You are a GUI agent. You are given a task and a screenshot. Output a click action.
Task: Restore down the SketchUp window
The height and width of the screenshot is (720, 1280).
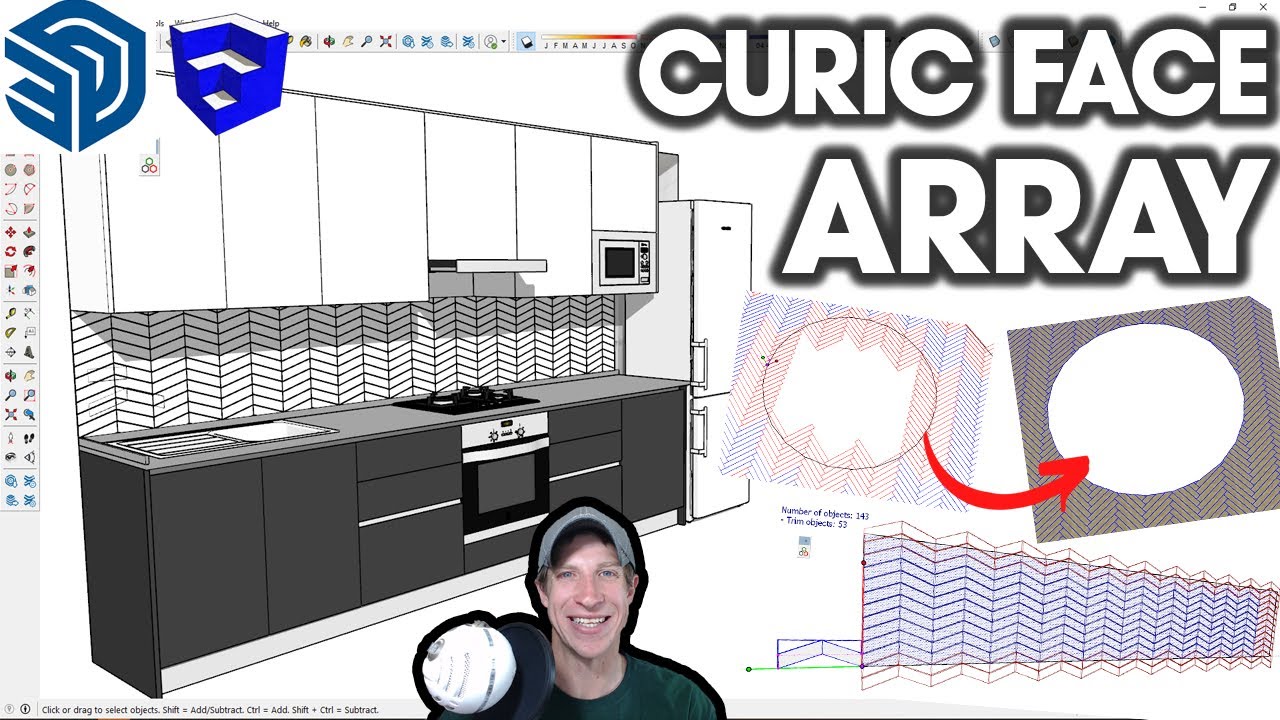pos(1232,7)
